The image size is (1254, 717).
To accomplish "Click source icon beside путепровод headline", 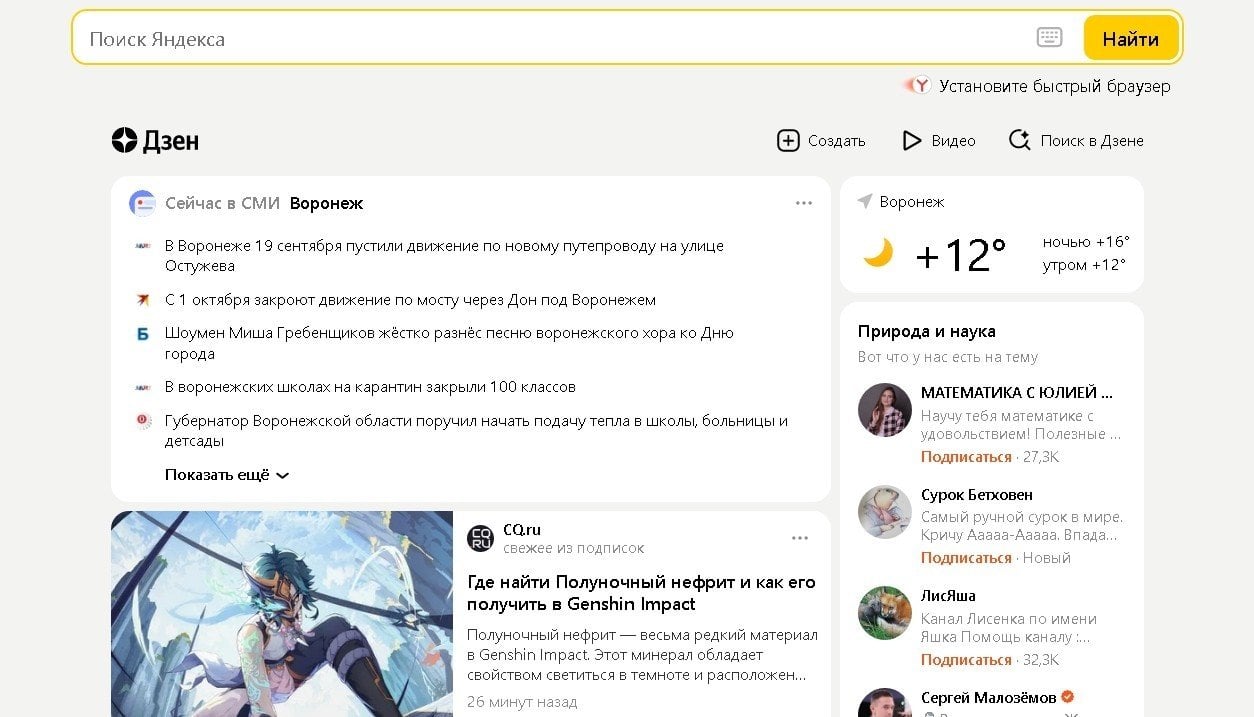I will (x=143, y=246).
